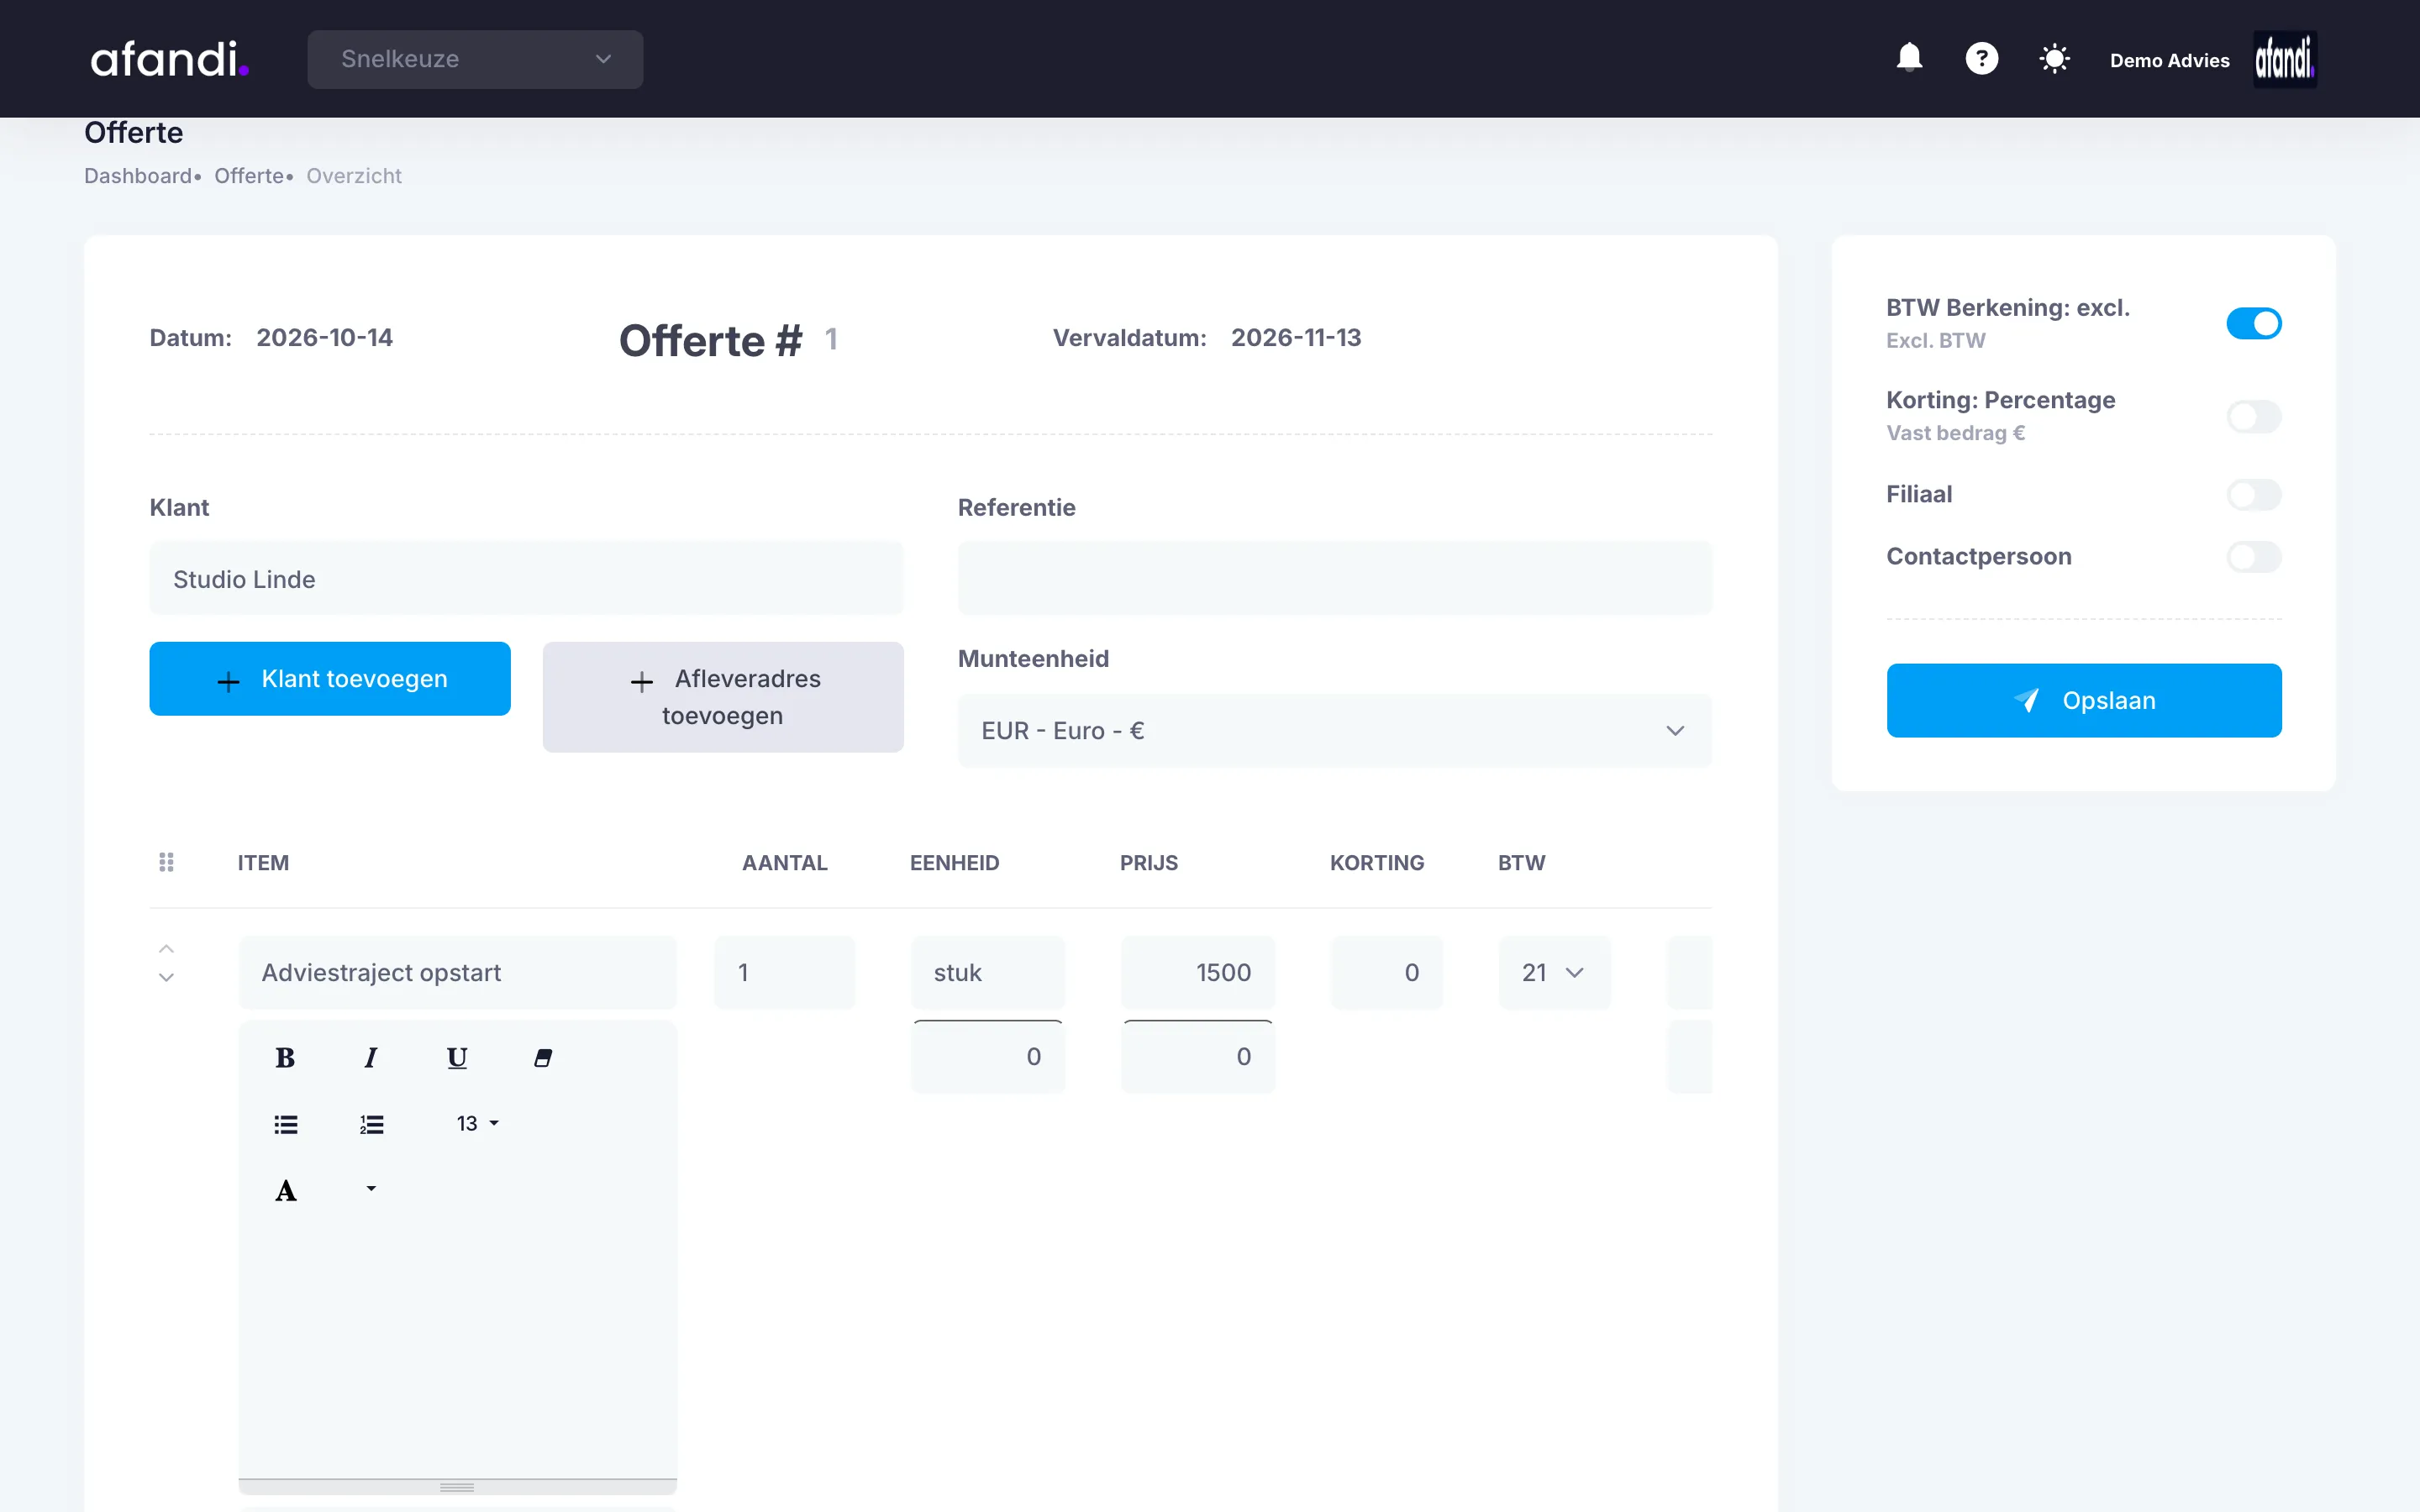Click the font color A icon

point(285,1190)
